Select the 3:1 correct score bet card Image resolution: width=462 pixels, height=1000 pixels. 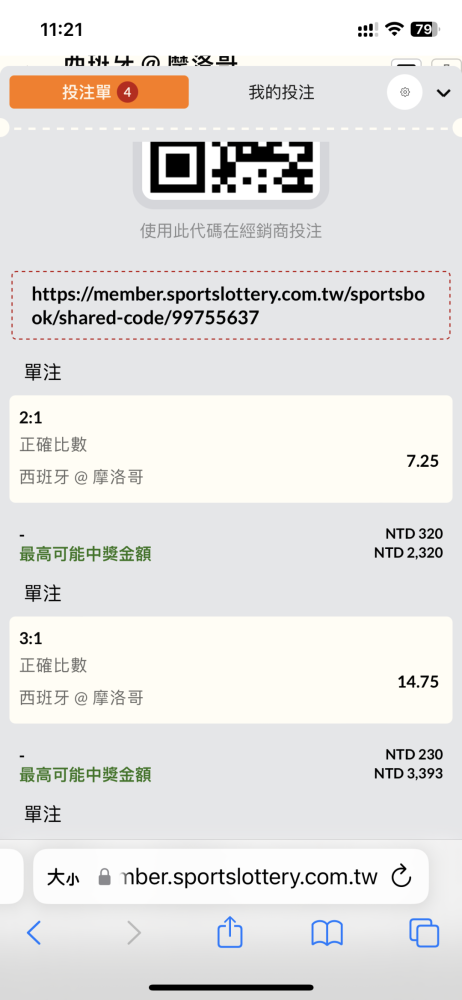231,670
